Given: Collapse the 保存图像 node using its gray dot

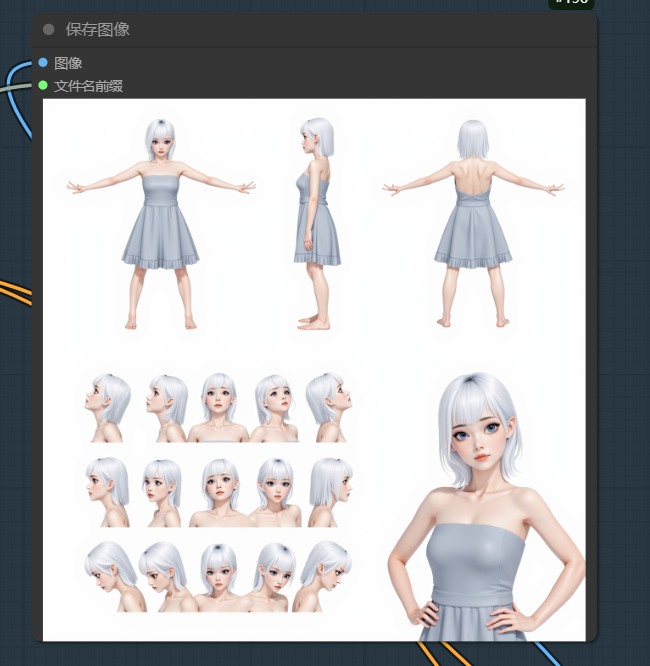Looking at the screenshot, I should pyautogui.click(x=48, y=29).
